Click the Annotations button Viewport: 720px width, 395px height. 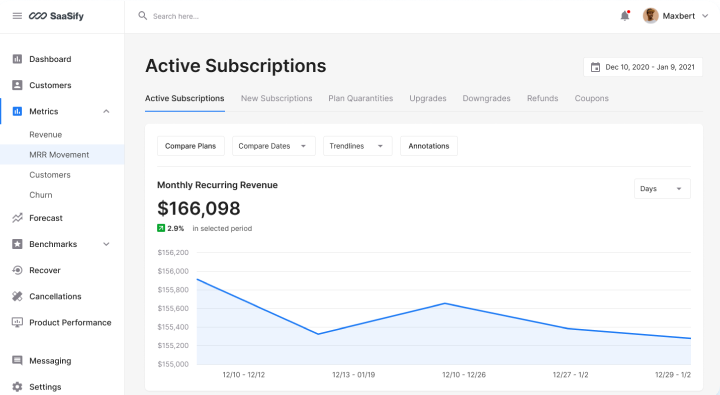click(429, 146)
